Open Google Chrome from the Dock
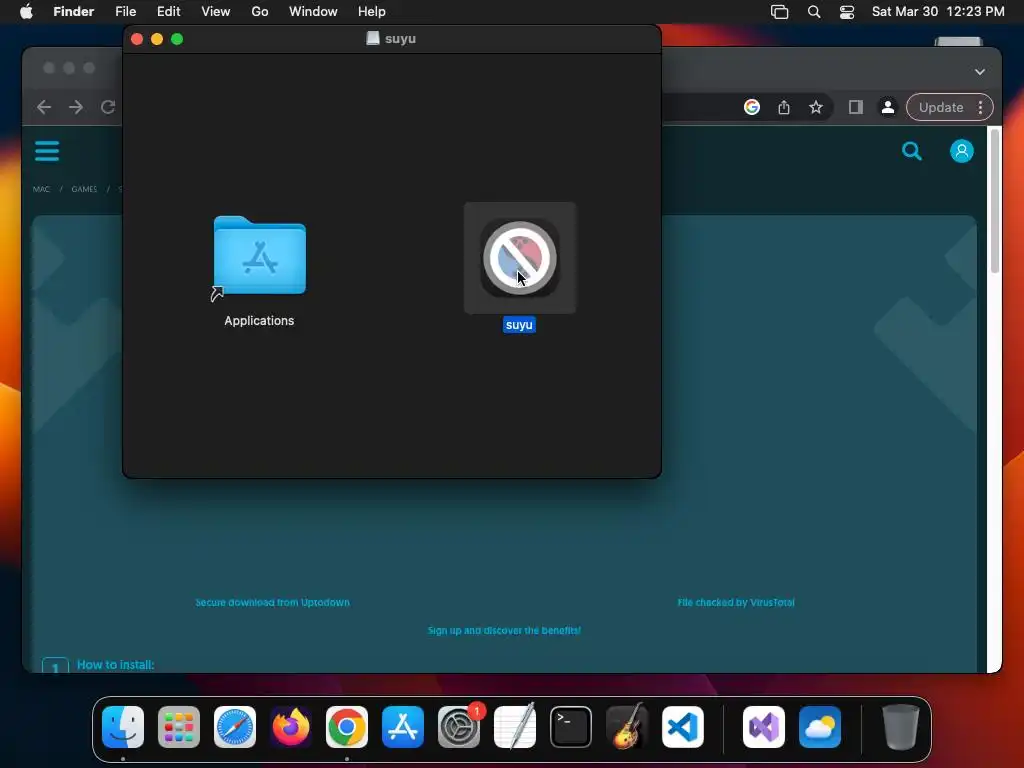Screen dimensions: 1024x768 click(x=347, y=727)
